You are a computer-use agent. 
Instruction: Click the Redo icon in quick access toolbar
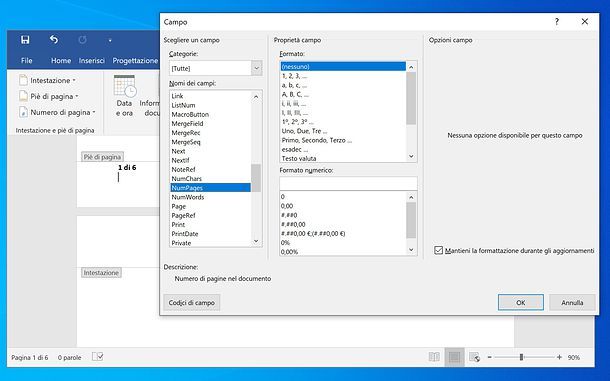[x=82, y=40]
